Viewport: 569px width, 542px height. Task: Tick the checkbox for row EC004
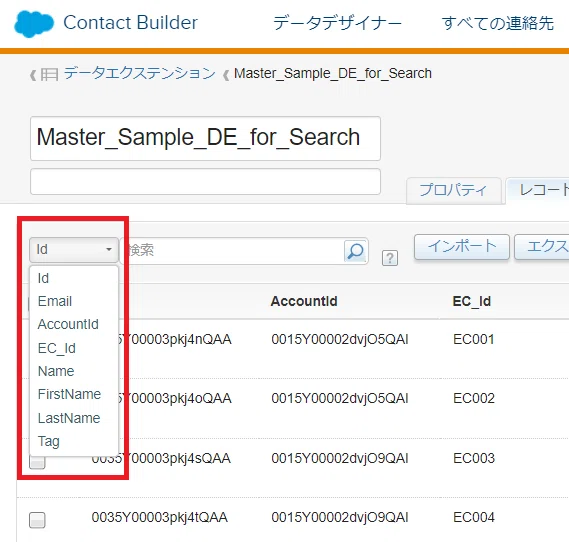[x=37, y=520]
